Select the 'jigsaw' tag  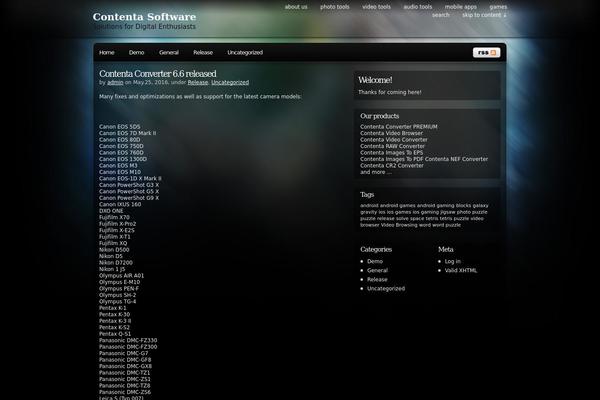pos(448,212)
